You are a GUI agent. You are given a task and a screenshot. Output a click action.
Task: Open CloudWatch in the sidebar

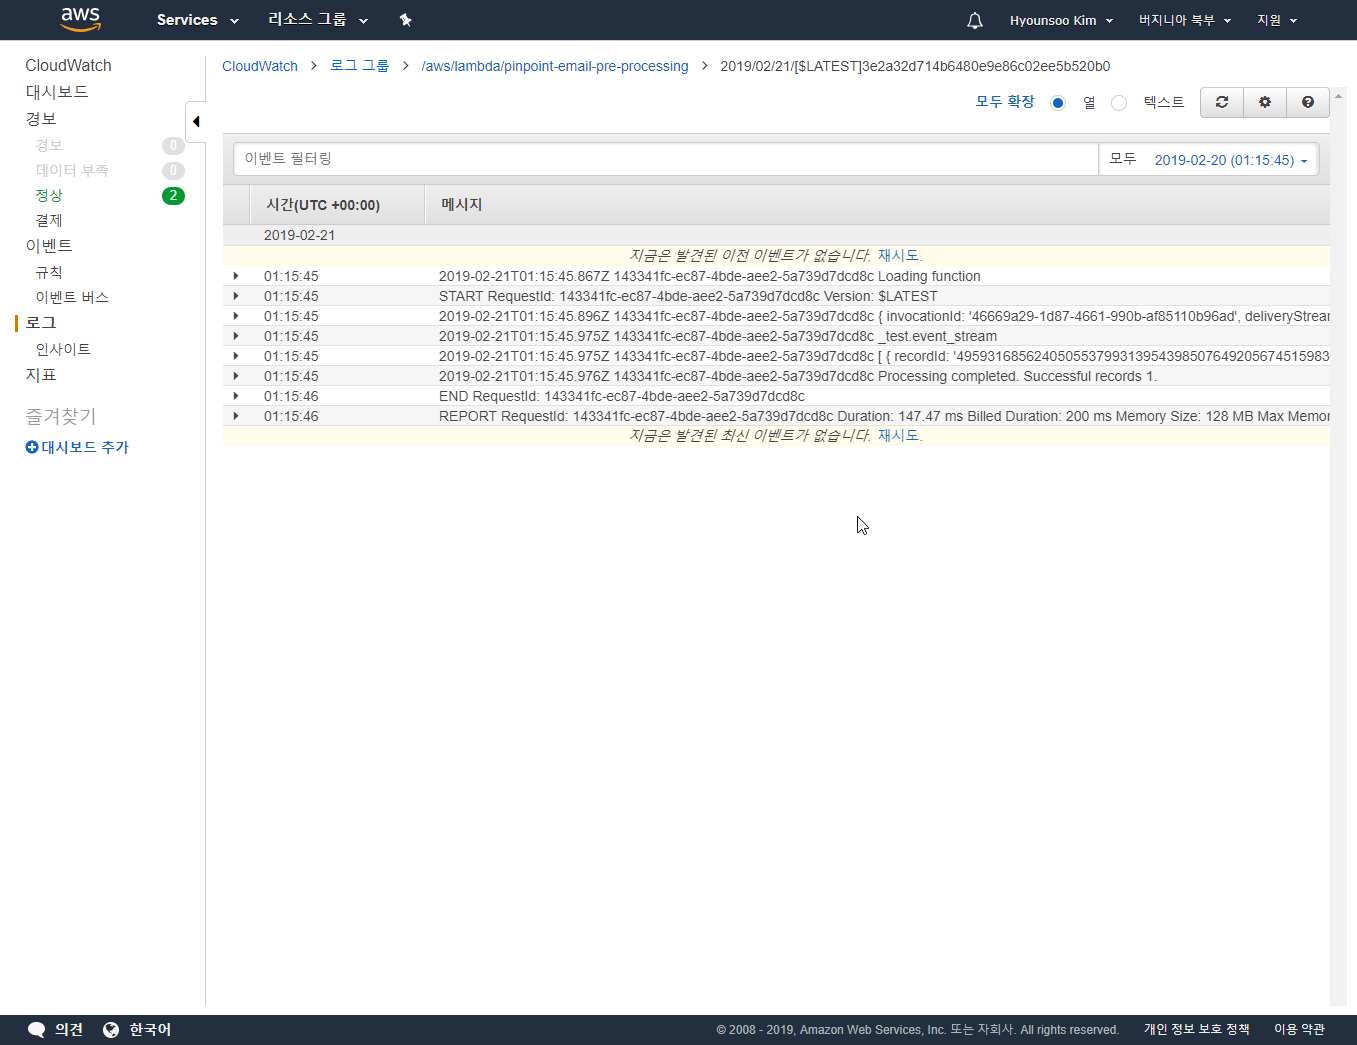pos(68,65)
